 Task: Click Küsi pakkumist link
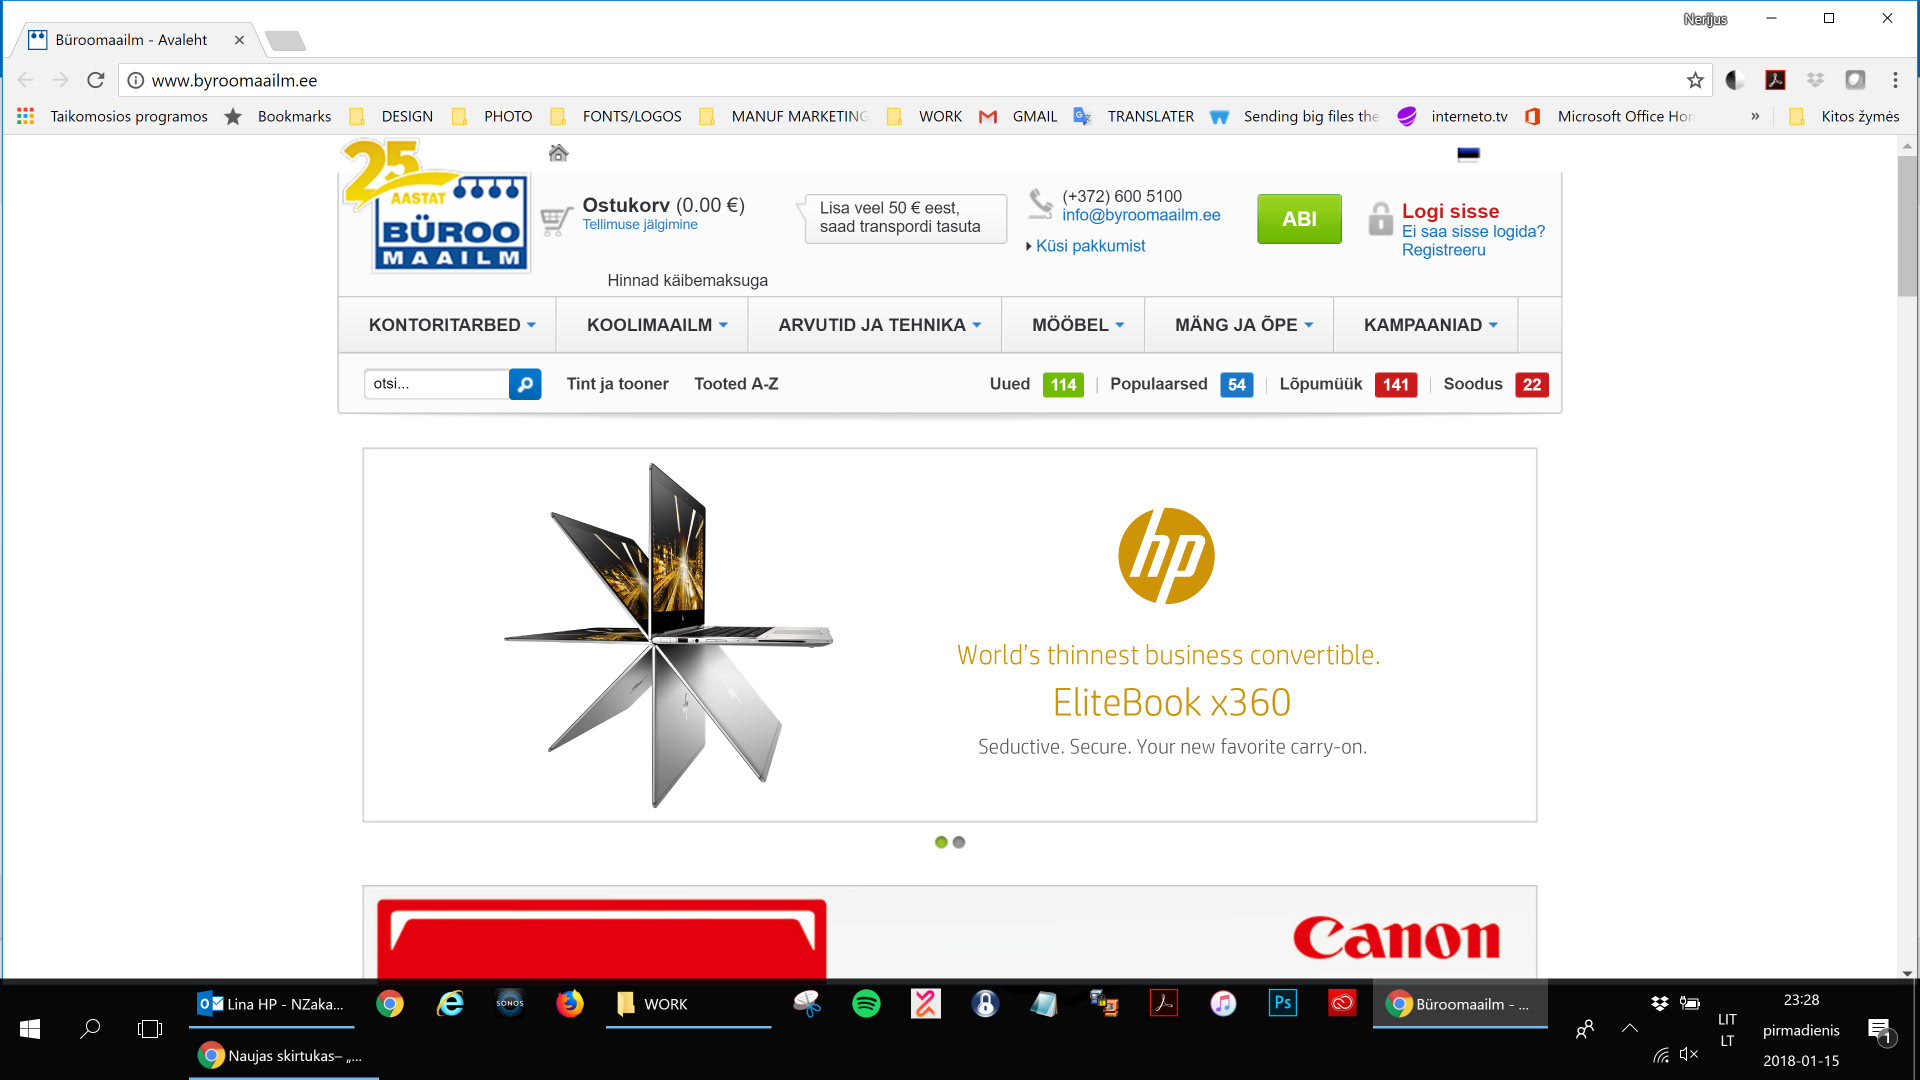click(x=1090, y=246)
